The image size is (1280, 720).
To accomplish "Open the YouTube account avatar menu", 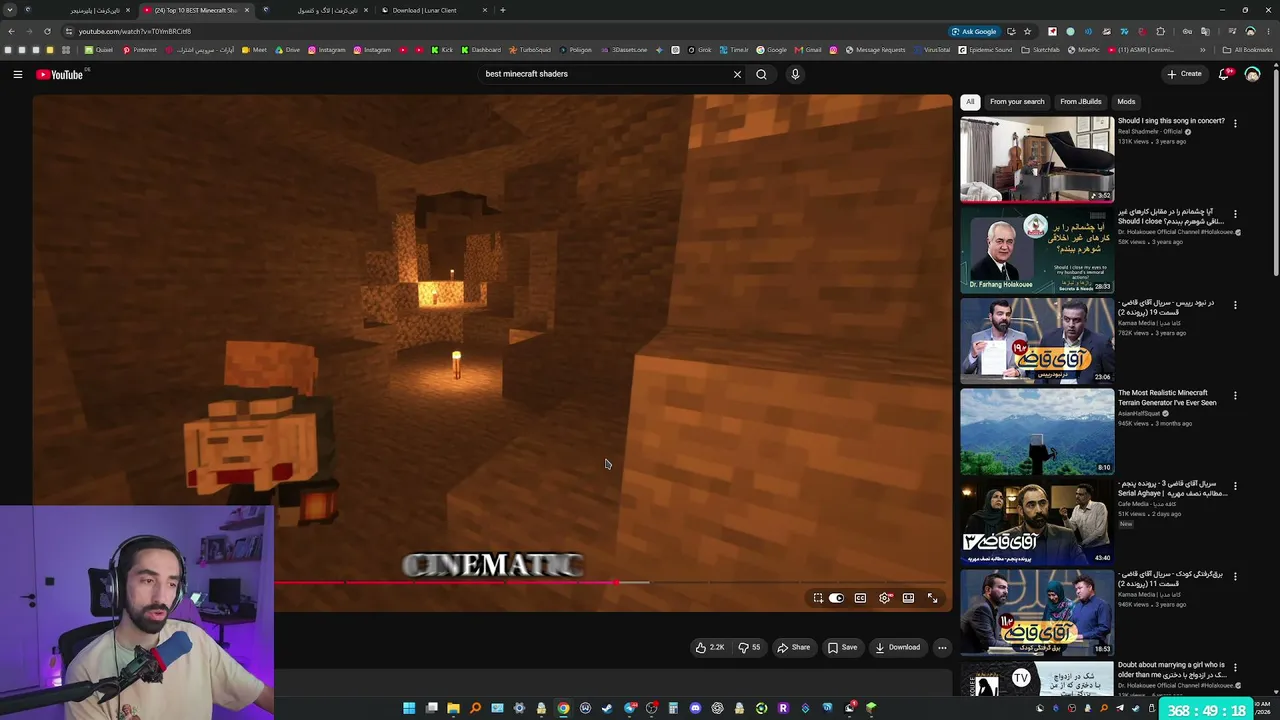I will click(1252, 74).
